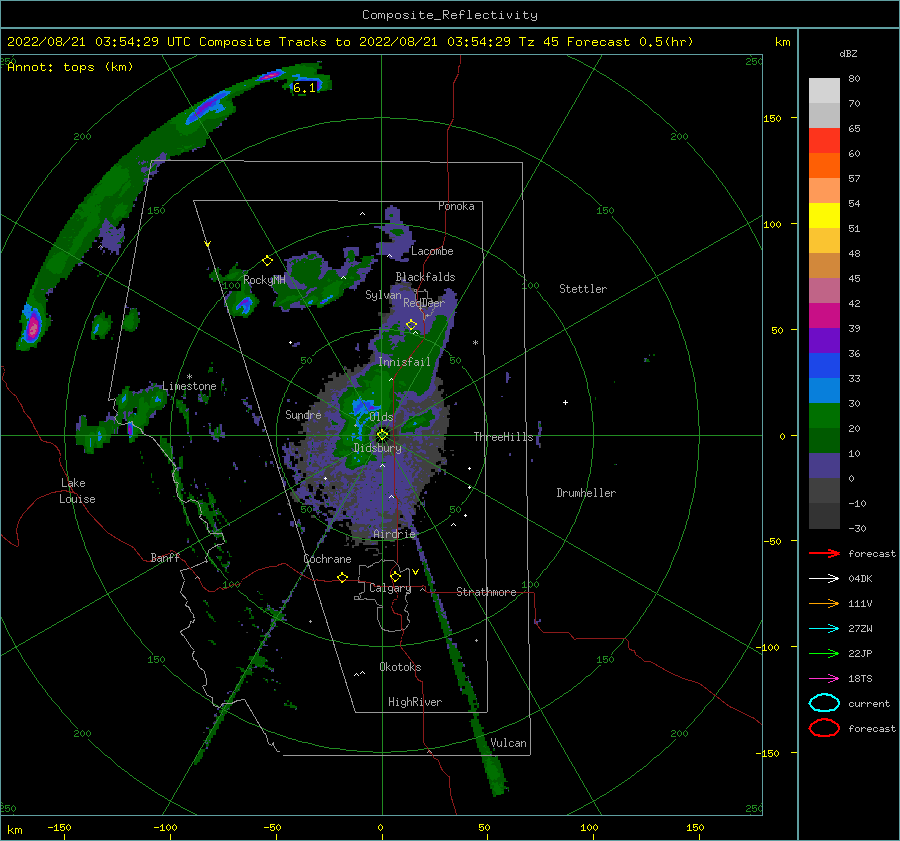Image resolution: width=900 pixels, height=841 pixels.
Task: Click the red forecast arrow in legend
Action: coord(824,553)
